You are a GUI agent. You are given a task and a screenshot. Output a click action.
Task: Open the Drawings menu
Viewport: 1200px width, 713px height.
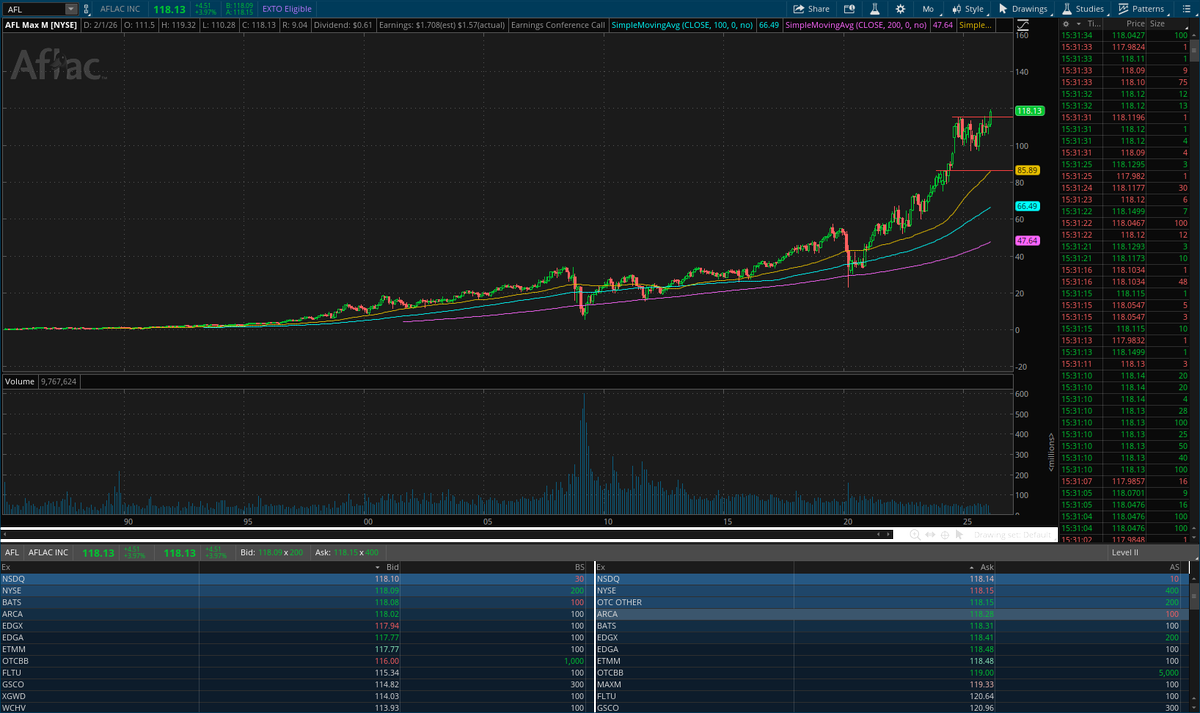point(1024,9)
